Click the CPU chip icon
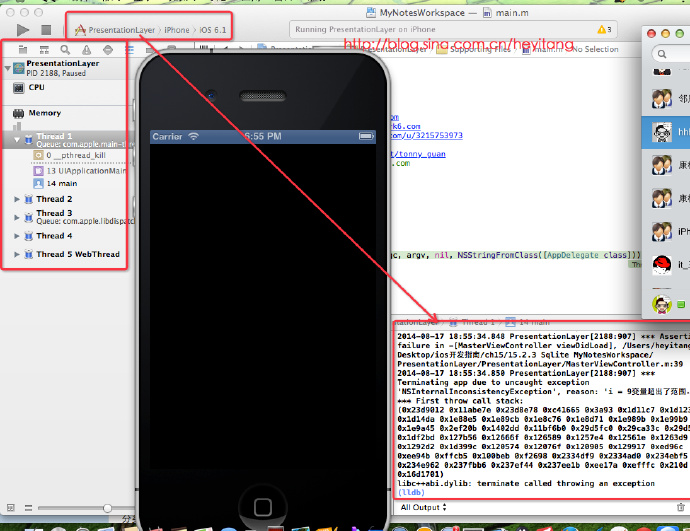Viewport: 690px width, 531px height. (18, 88)
